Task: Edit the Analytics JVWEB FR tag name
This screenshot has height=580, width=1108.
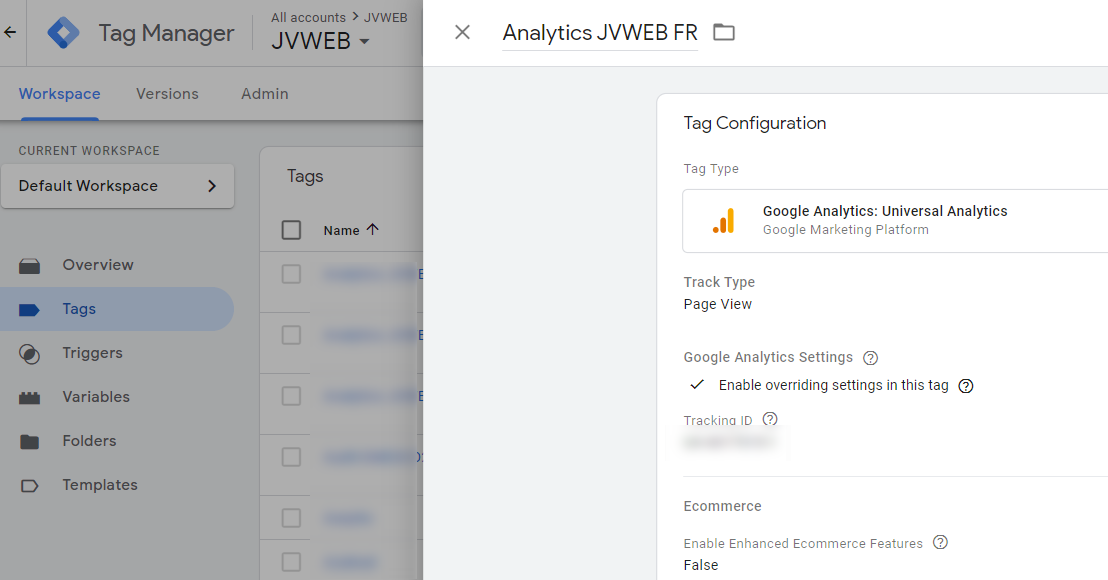Action: click(600, 33)
